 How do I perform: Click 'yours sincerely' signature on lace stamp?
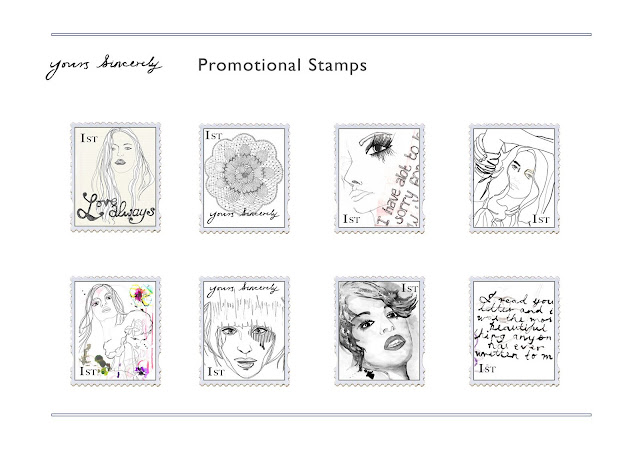point(242,215)
